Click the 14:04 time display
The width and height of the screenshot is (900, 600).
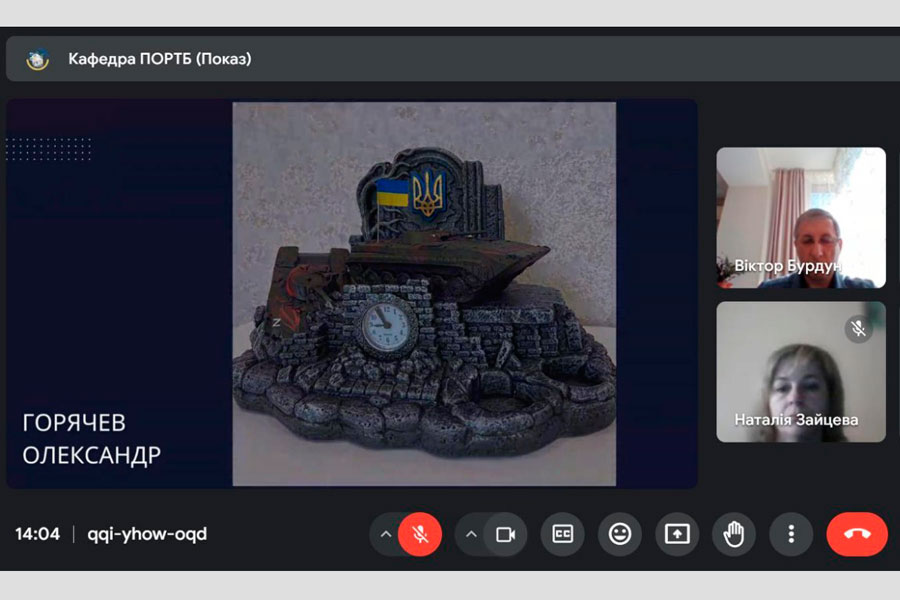point(37,534)
